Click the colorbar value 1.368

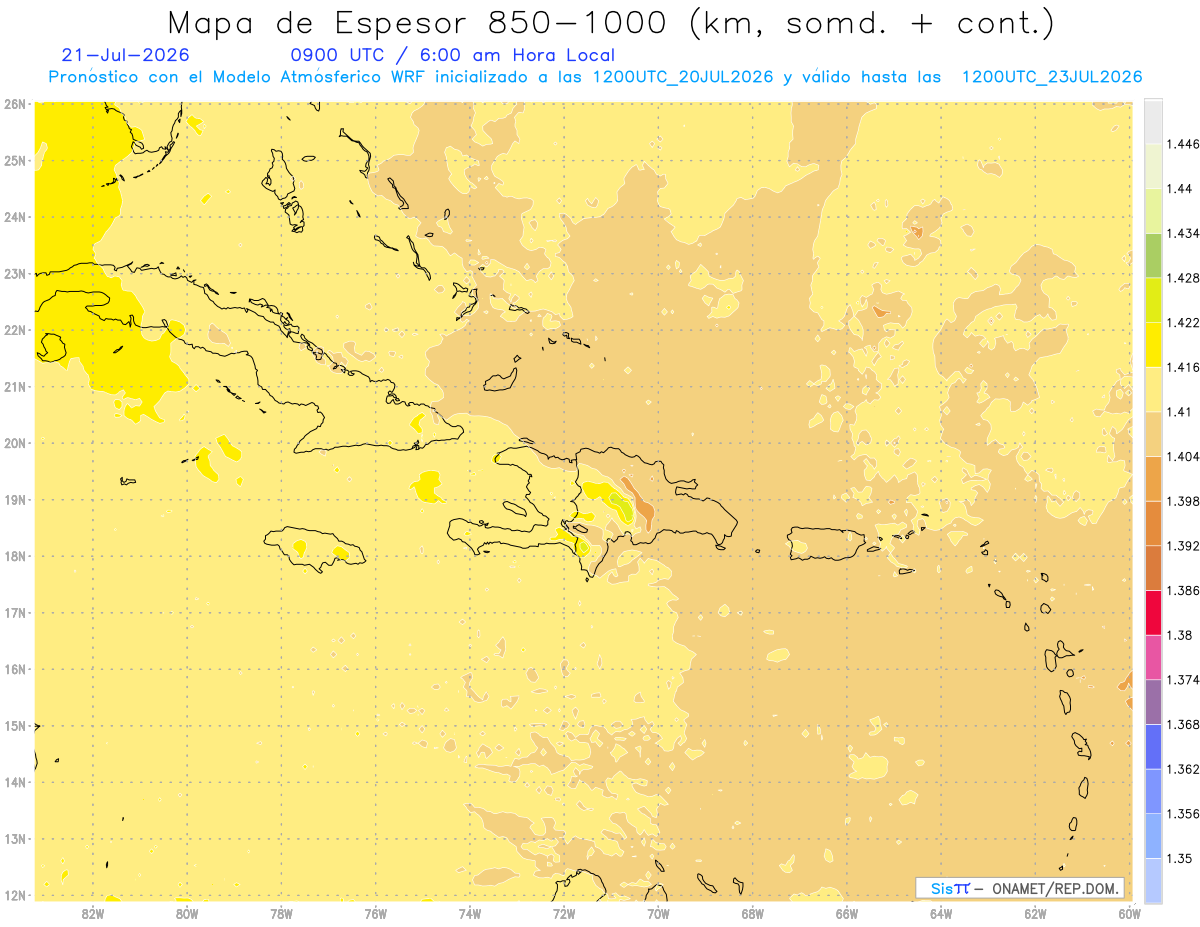point(1183,724)
